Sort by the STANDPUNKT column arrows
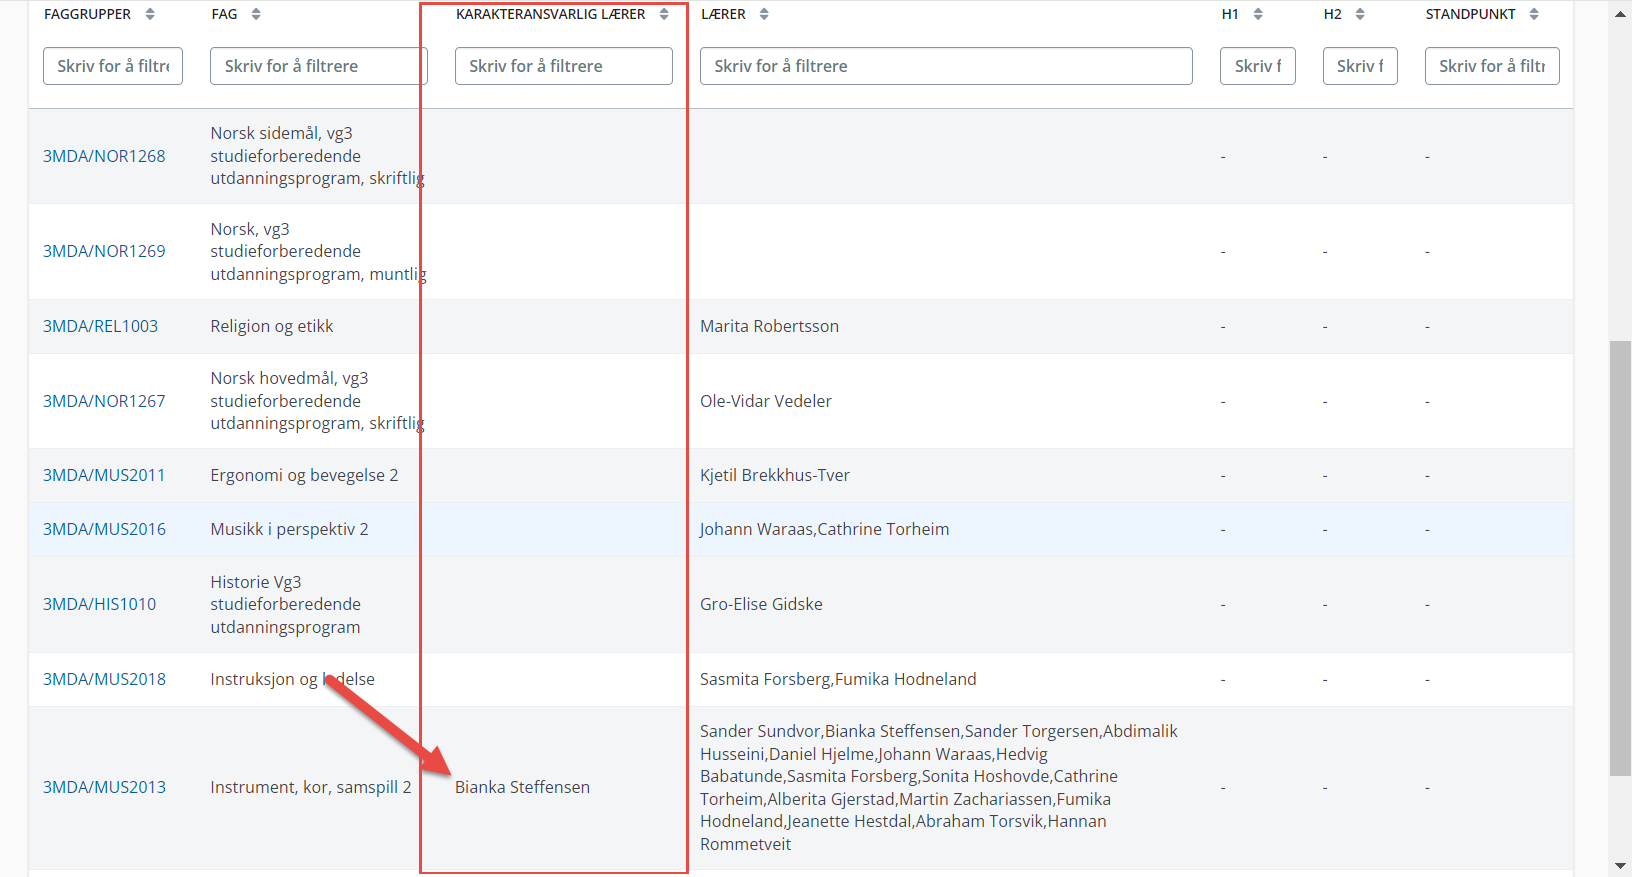Screen dimensions: 1632x877 (1534, 14)
